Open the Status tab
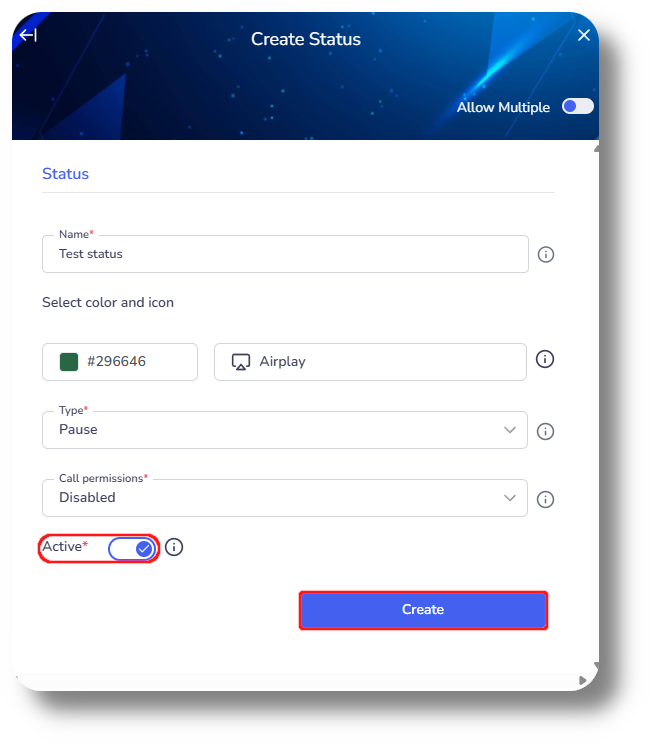Image resolution: width=651 pixels, height=743 pixels. point(65,174)
